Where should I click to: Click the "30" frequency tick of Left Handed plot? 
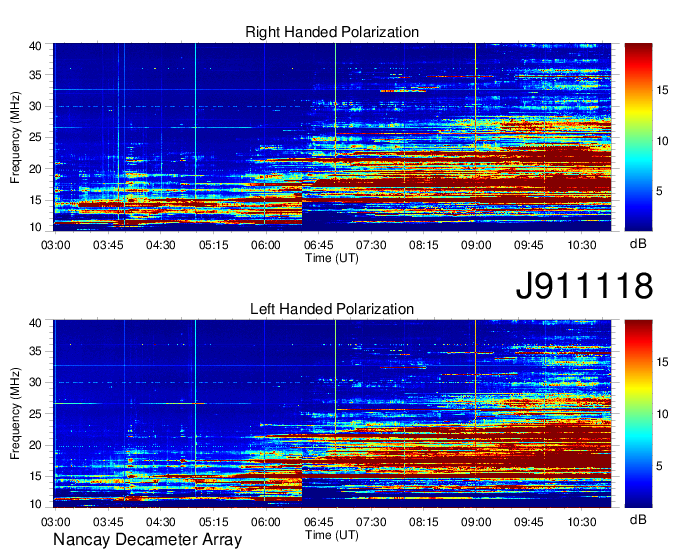point(35,382)
